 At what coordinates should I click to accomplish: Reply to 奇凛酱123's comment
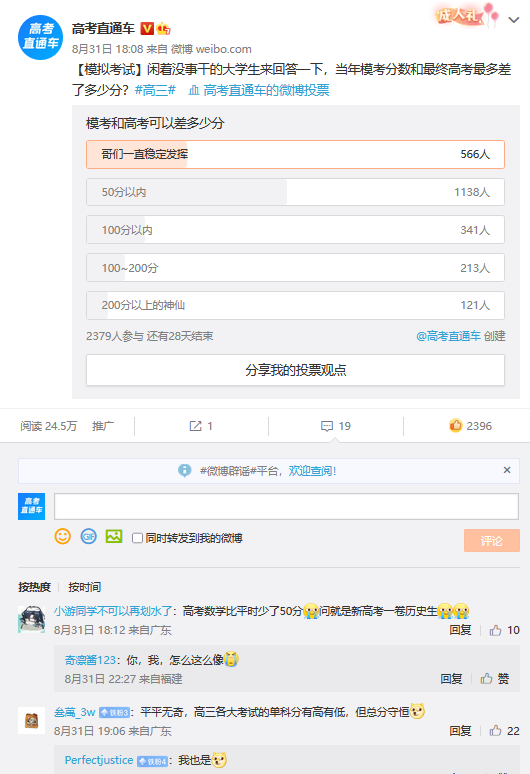[x=451, y=679]
